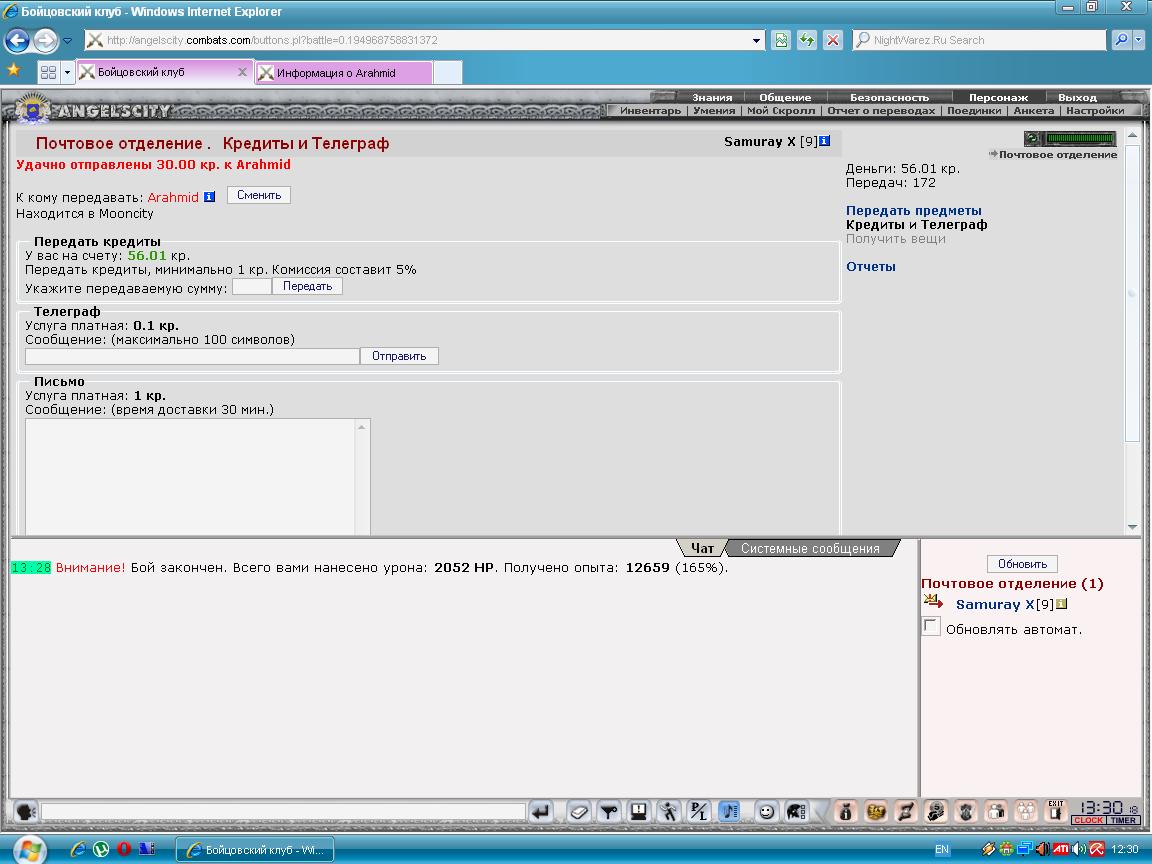Click the chat speaker head icon
The image size is (1152, 864).
tap(26, 812)
